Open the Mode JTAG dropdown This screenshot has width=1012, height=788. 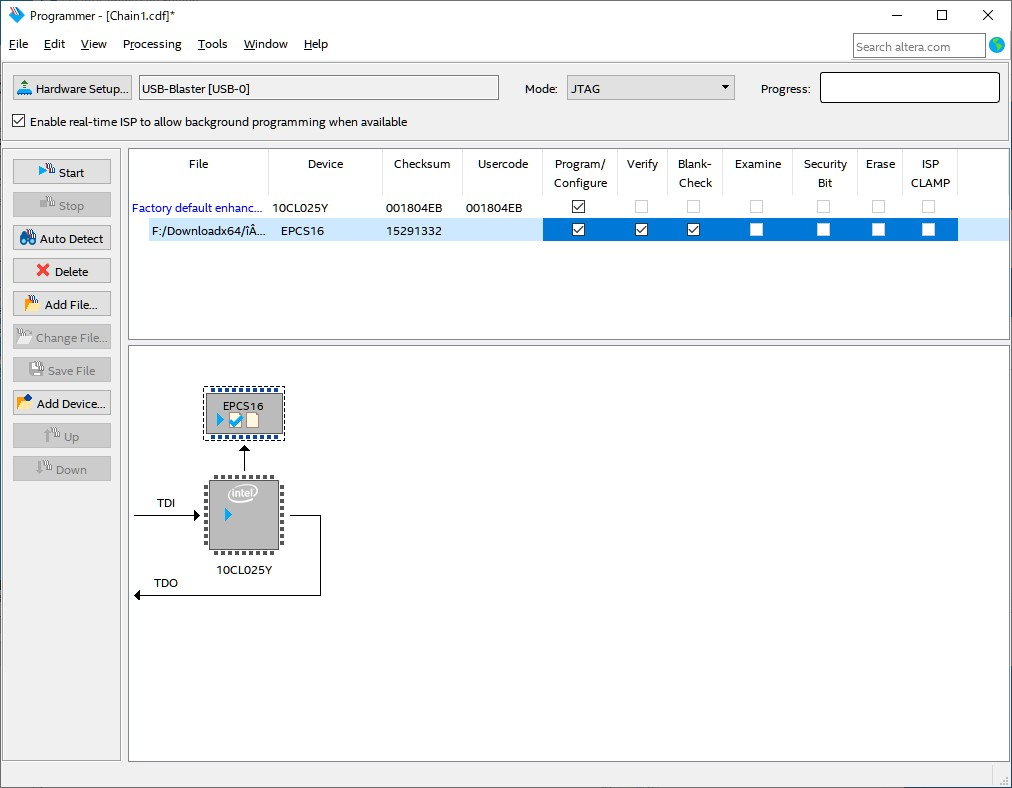(651, 88)
